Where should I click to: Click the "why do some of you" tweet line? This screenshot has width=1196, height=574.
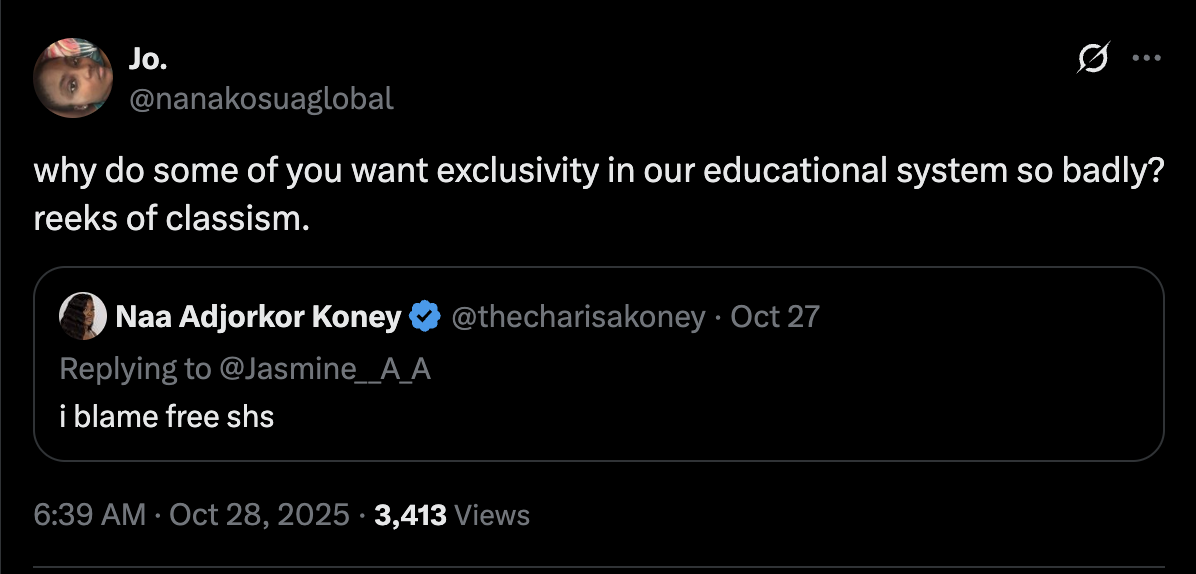click(x=596, y=172)
